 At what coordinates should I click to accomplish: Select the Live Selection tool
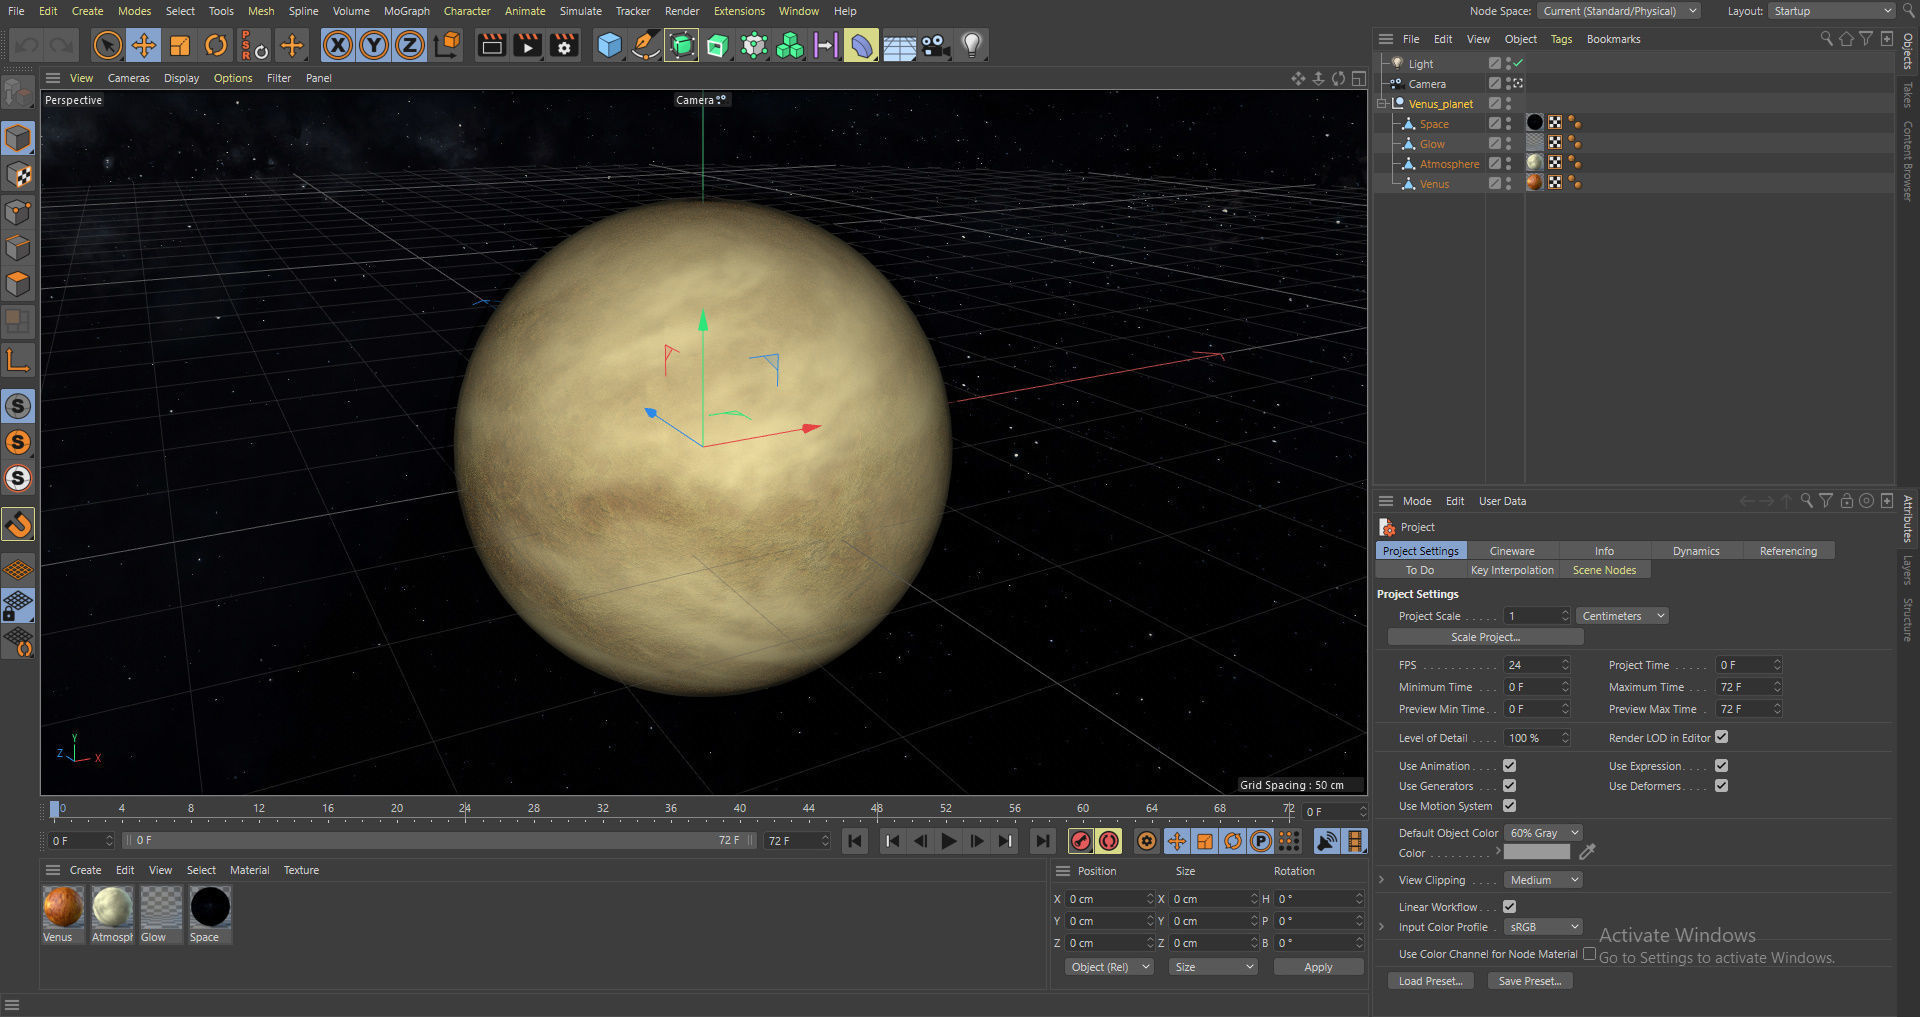point(107,45)
